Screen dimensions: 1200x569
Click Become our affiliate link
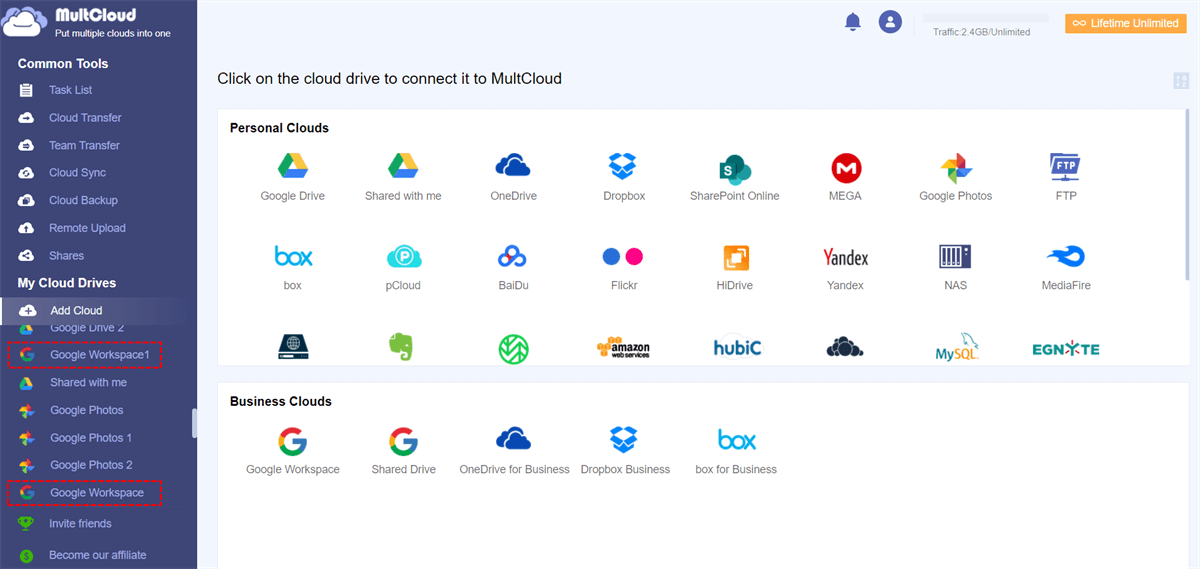pos(98,555)
